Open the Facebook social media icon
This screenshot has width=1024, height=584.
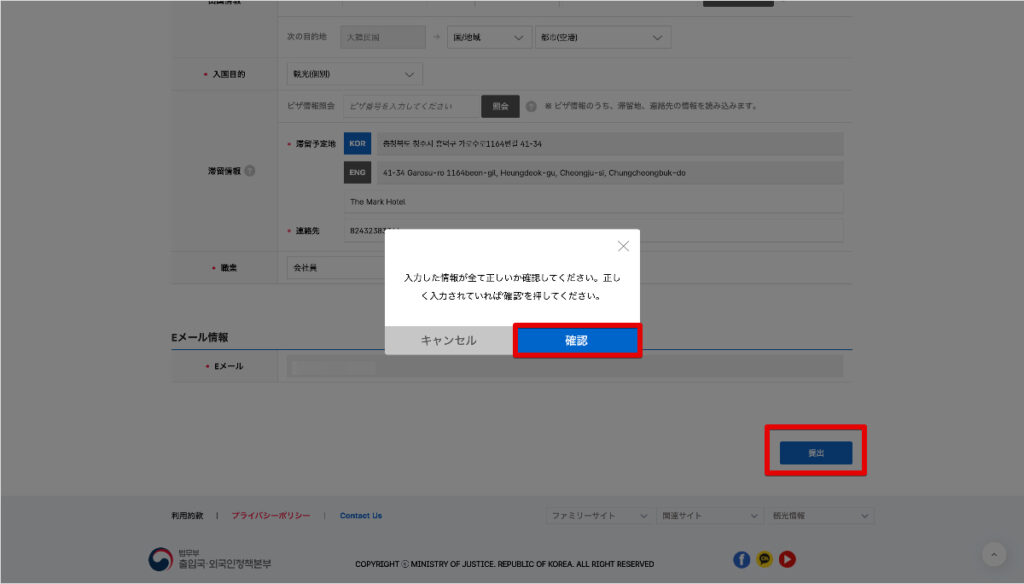point(741,561)
